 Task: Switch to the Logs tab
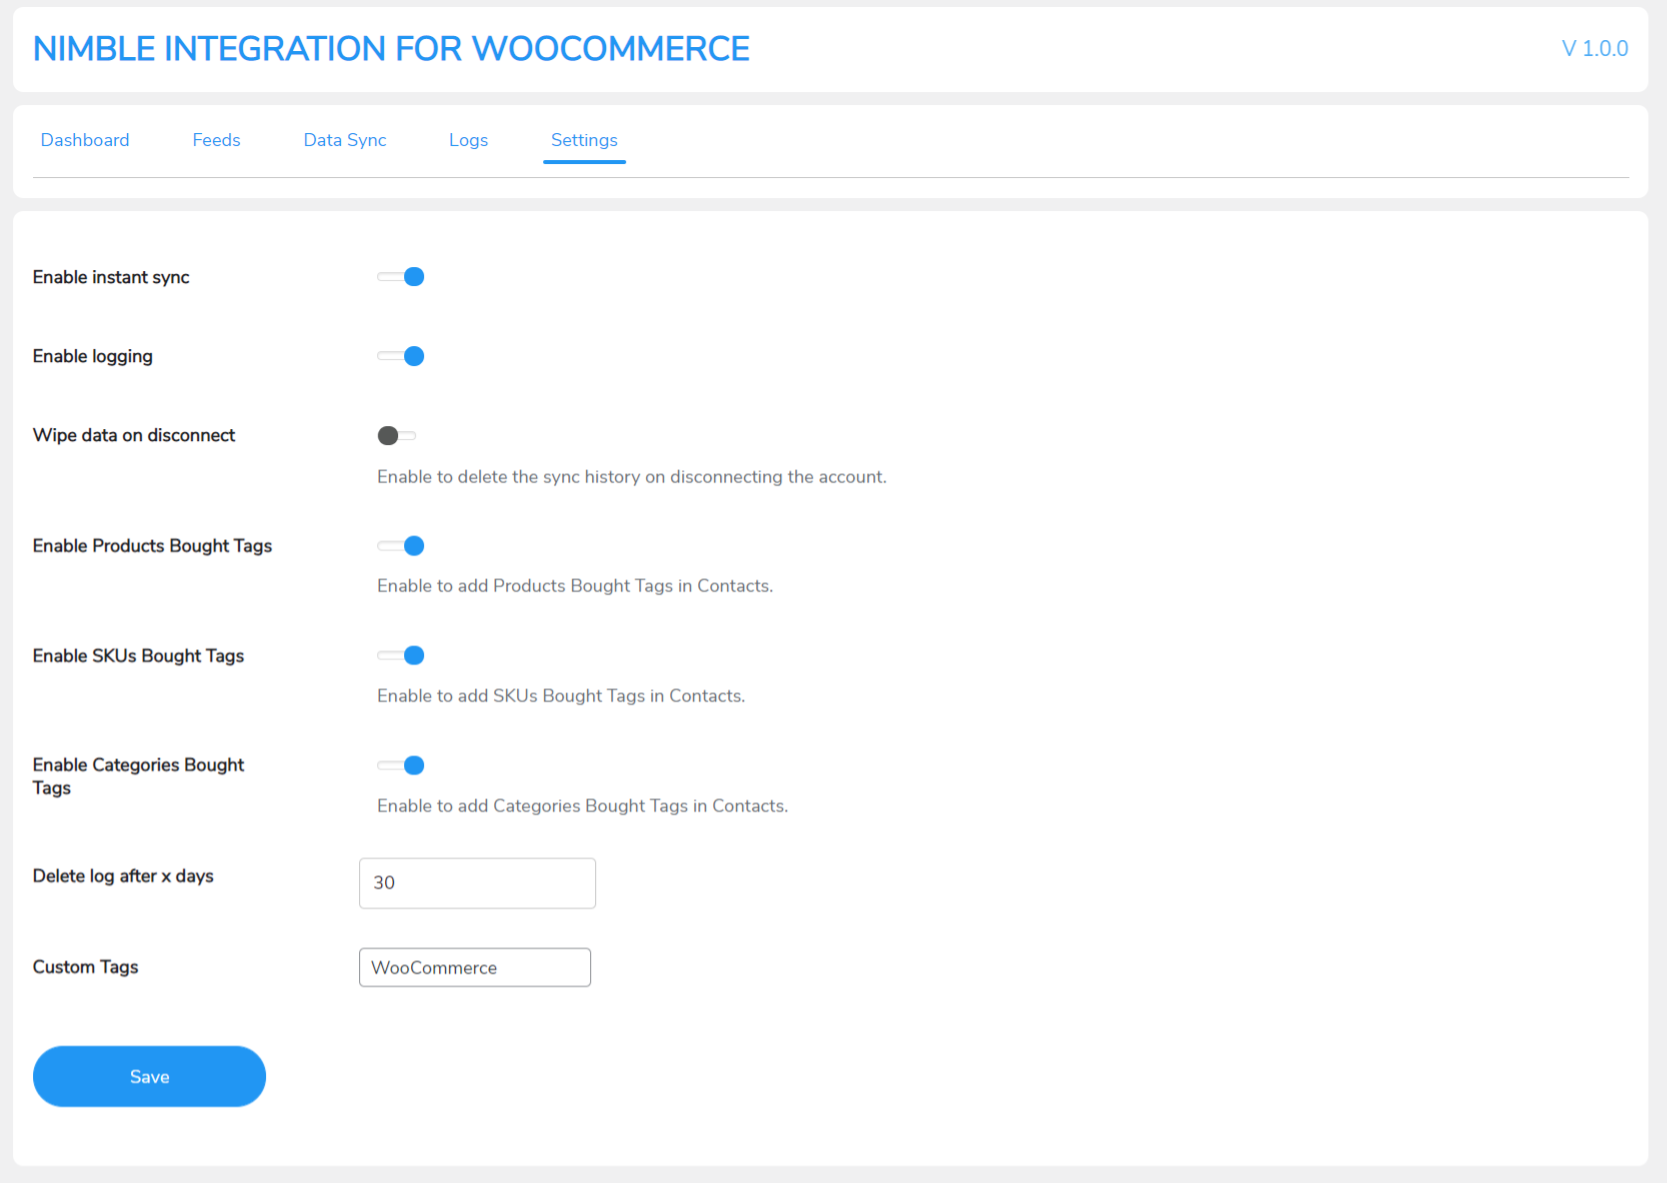click(x=468, y=140)
